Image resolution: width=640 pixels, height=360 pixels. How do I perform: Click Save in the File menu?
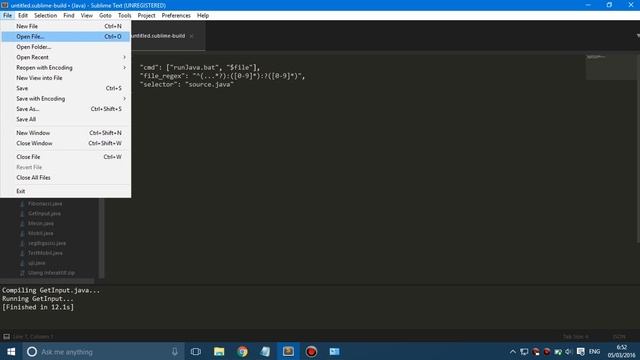[66, 88]
